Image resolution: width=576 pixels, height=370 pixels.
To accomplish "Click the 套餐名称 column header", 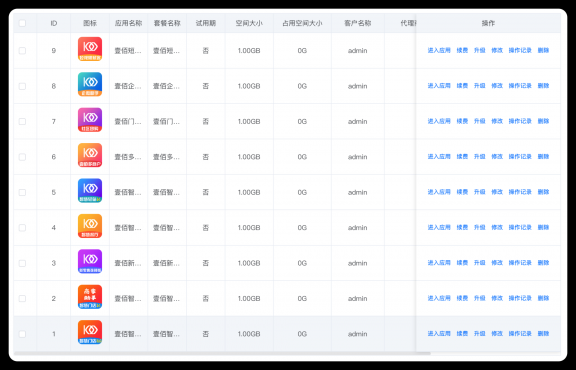I will pyautogui.click(x=167, y=23).
